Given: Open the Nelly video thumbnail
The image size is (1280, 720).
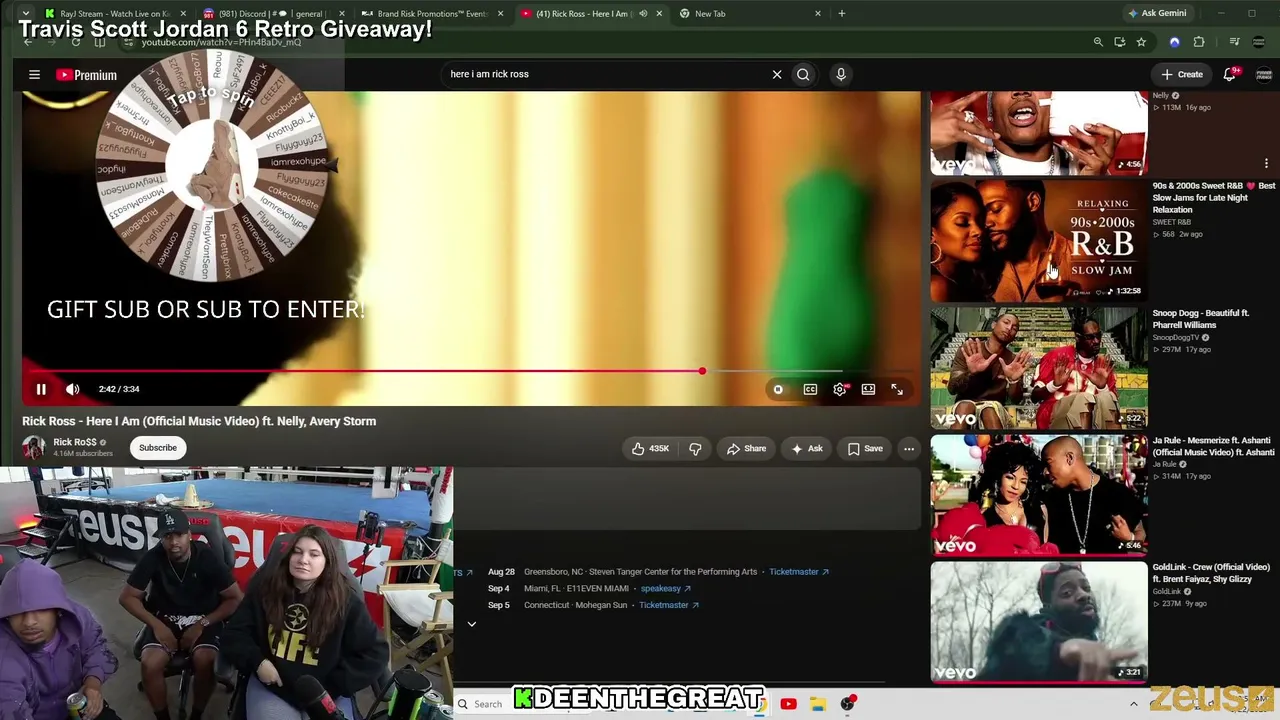Looking at the screenshot, I should point(1039,133).
